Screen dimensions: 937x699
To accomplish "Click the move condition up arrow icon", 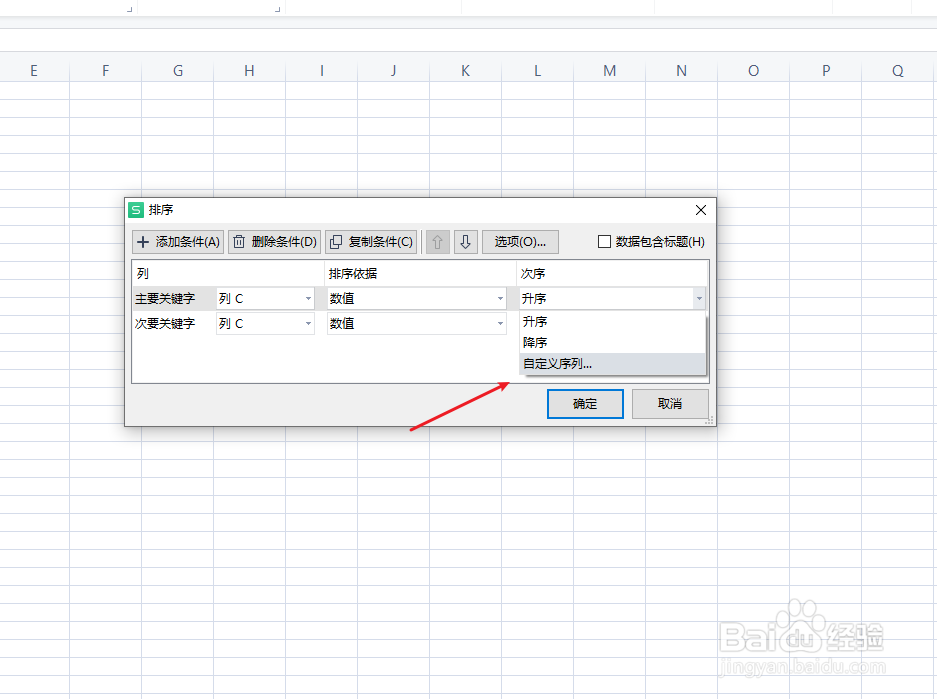I will pos(437,241).
